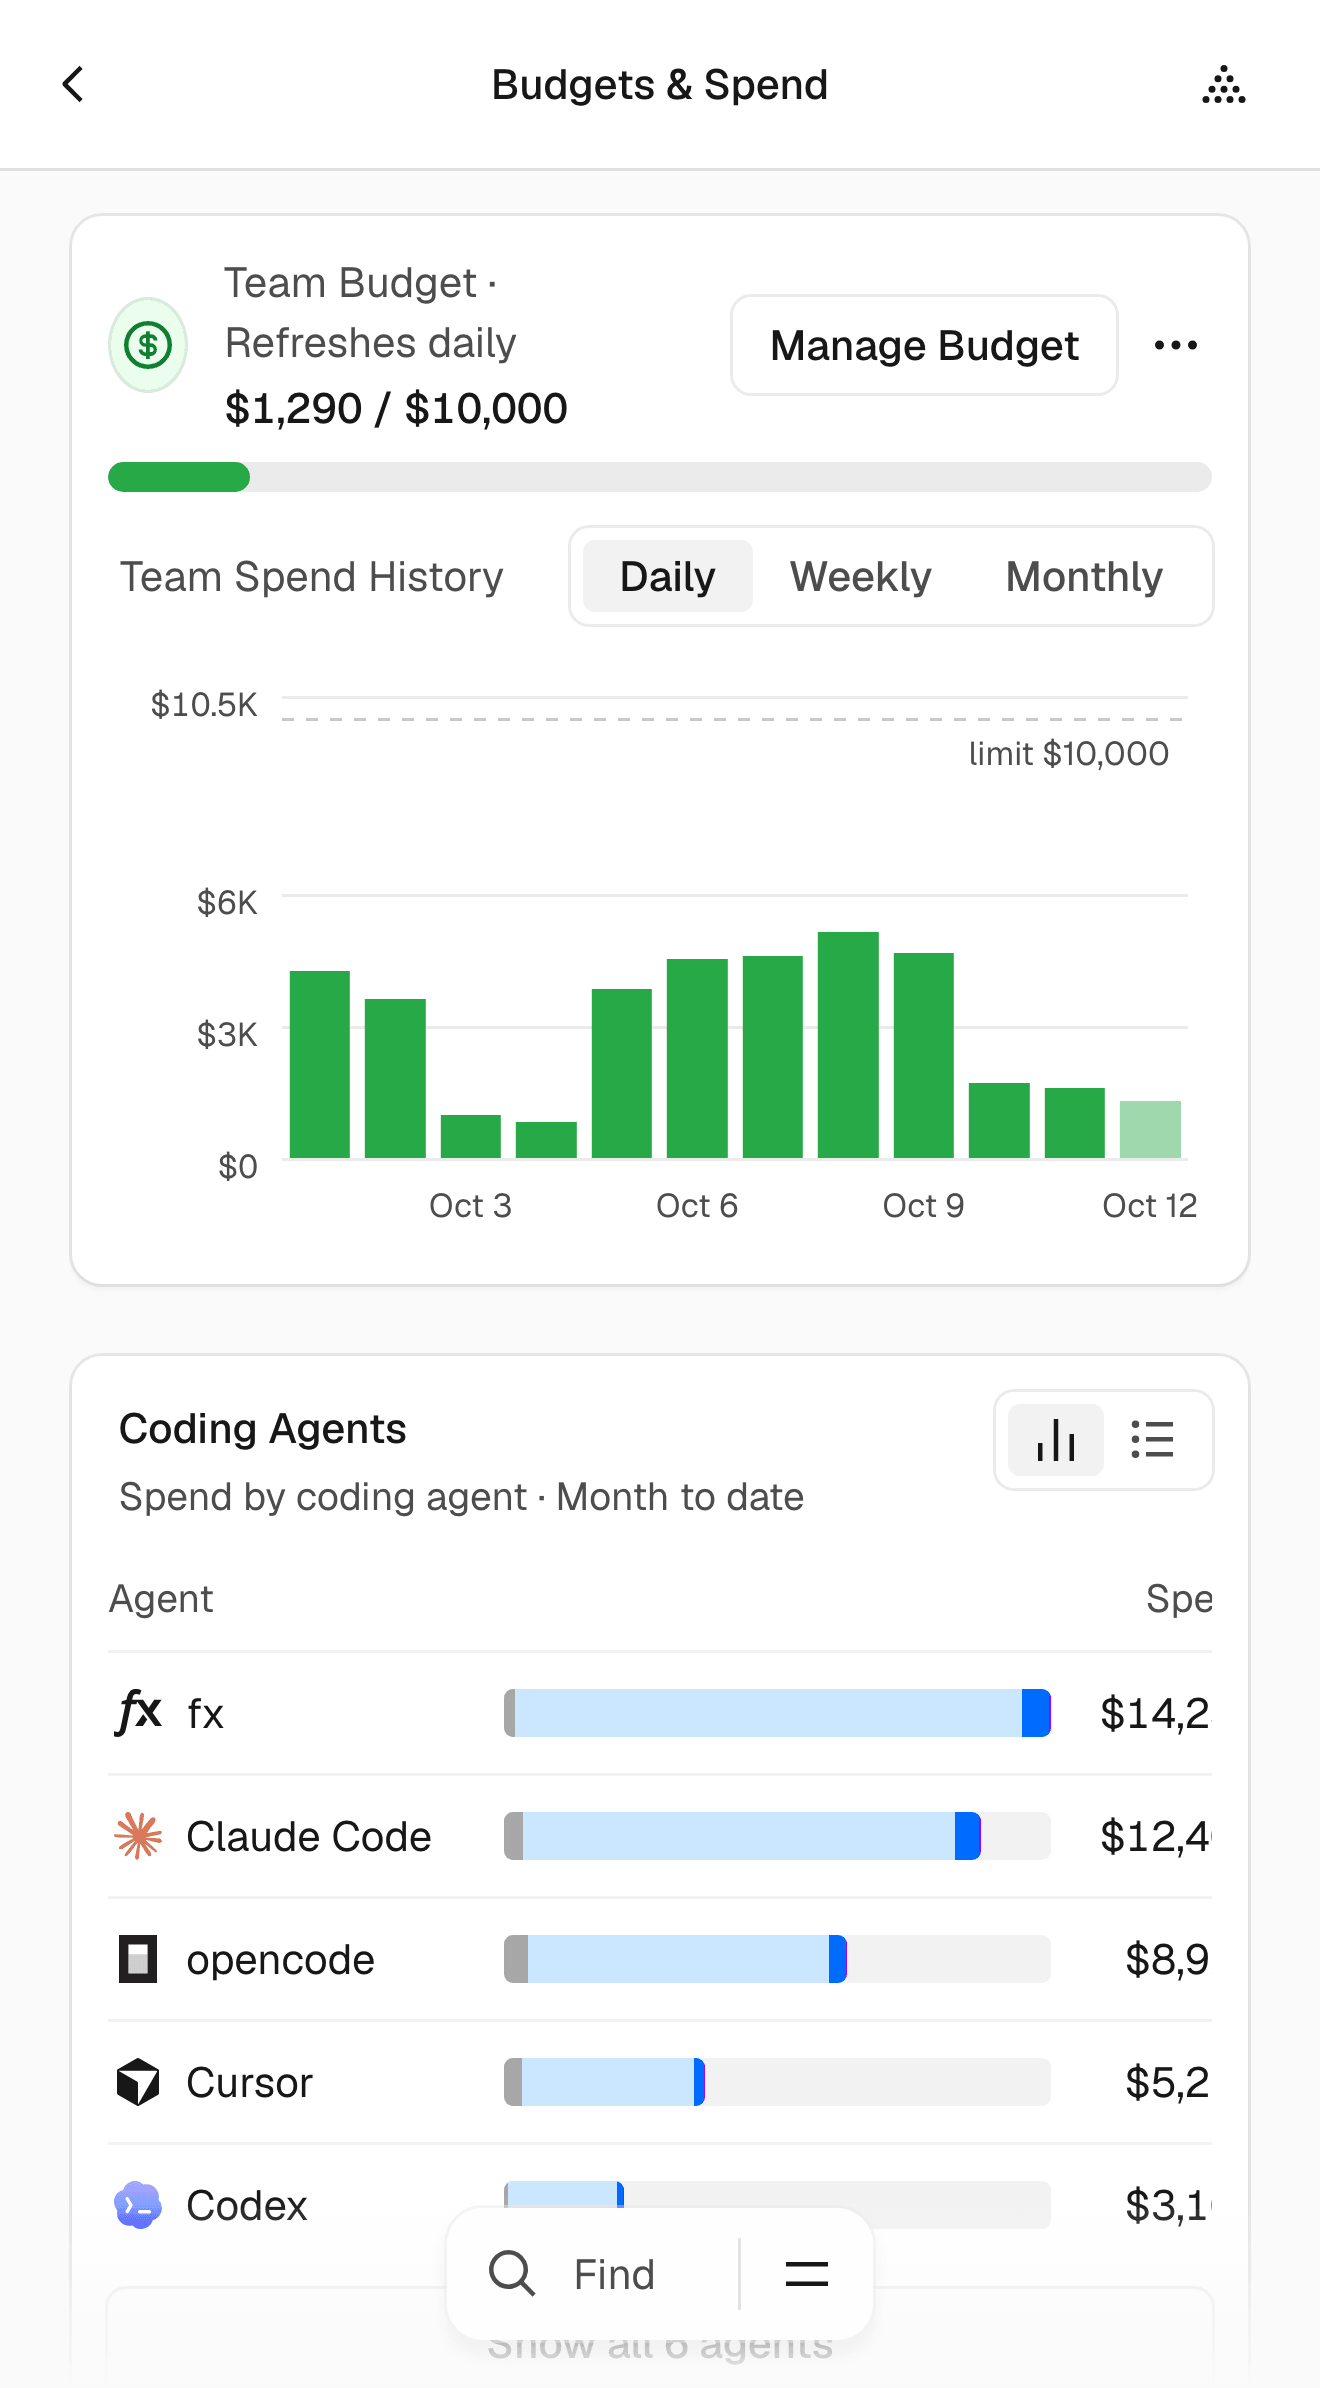Viewport: 1320px width, 2388px height.
Task: Expand the Show all 6 agents link
Action: (660, 2343)
